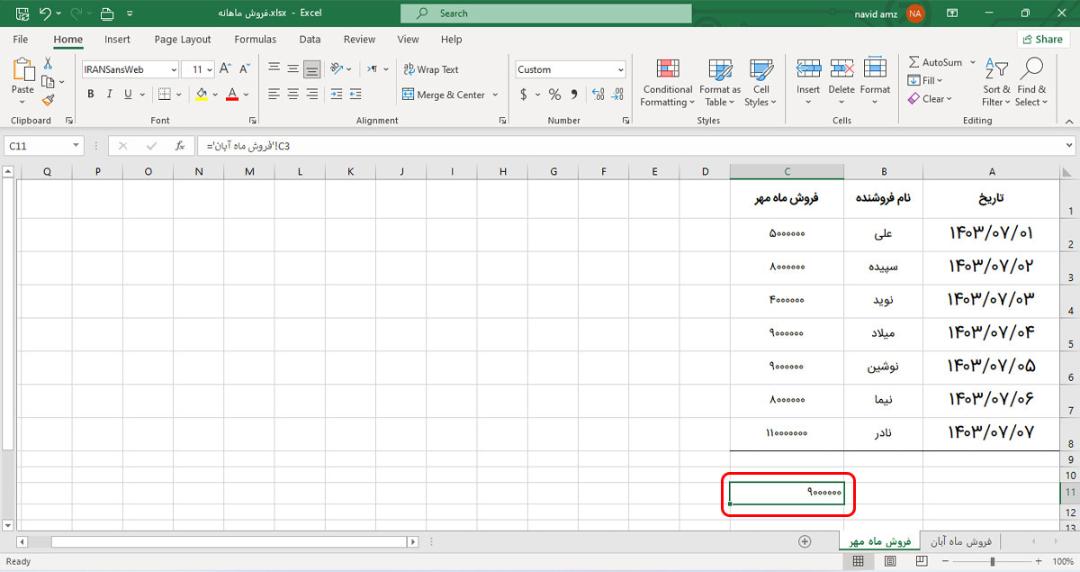Viewport: 1080px width, 572px height.
Task: Open the Name Box dropdown arrow
Action: click(76, 145)
